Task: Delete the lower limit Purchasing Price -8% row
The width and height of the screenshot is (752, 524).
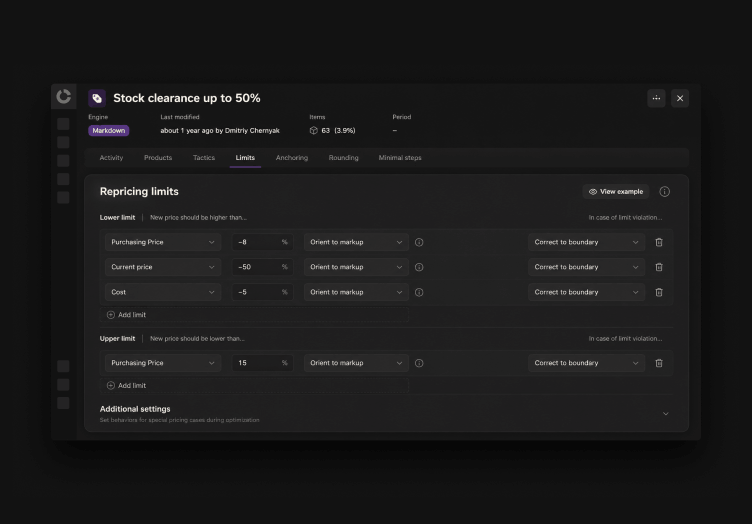Action: [x=659, y=243]
